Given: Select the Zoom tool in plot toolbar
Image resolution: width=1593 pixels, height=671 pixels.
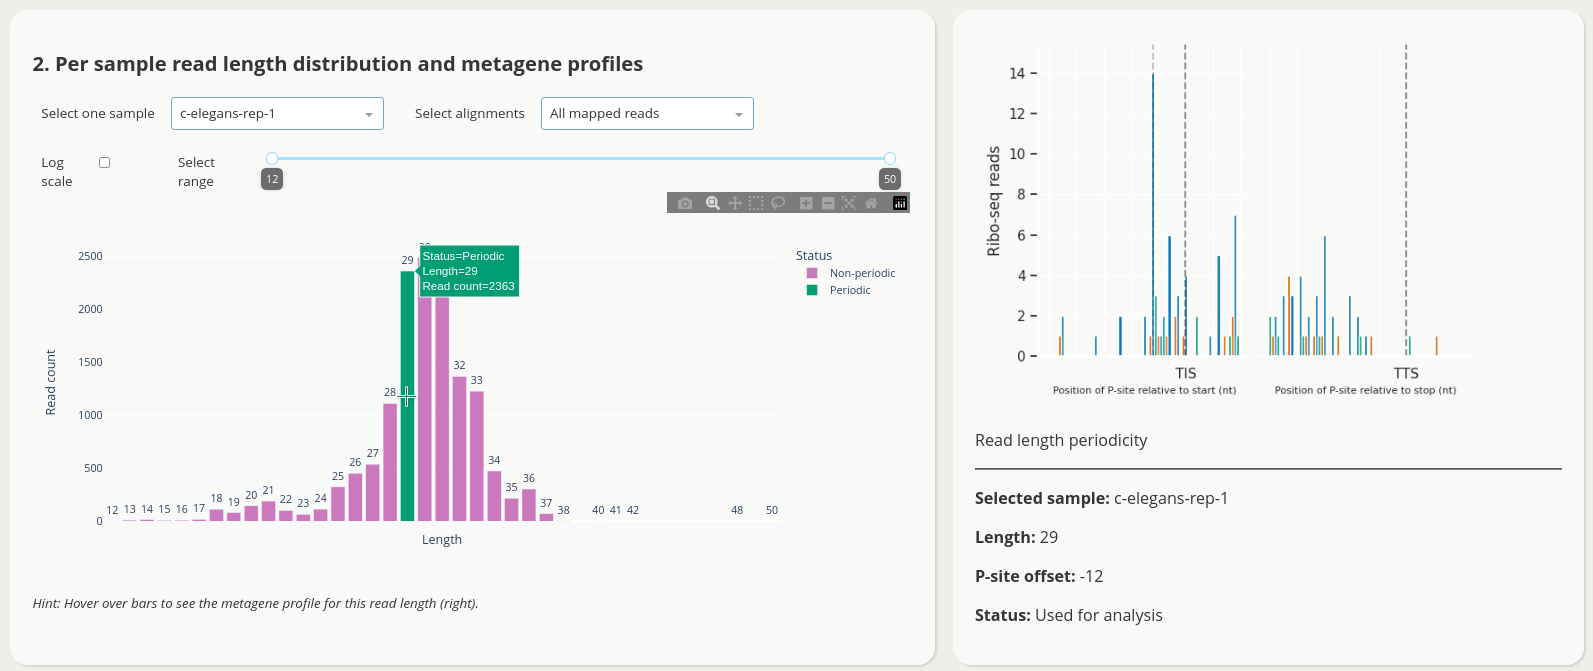Looking at the screenshot, I should (713, 203).
